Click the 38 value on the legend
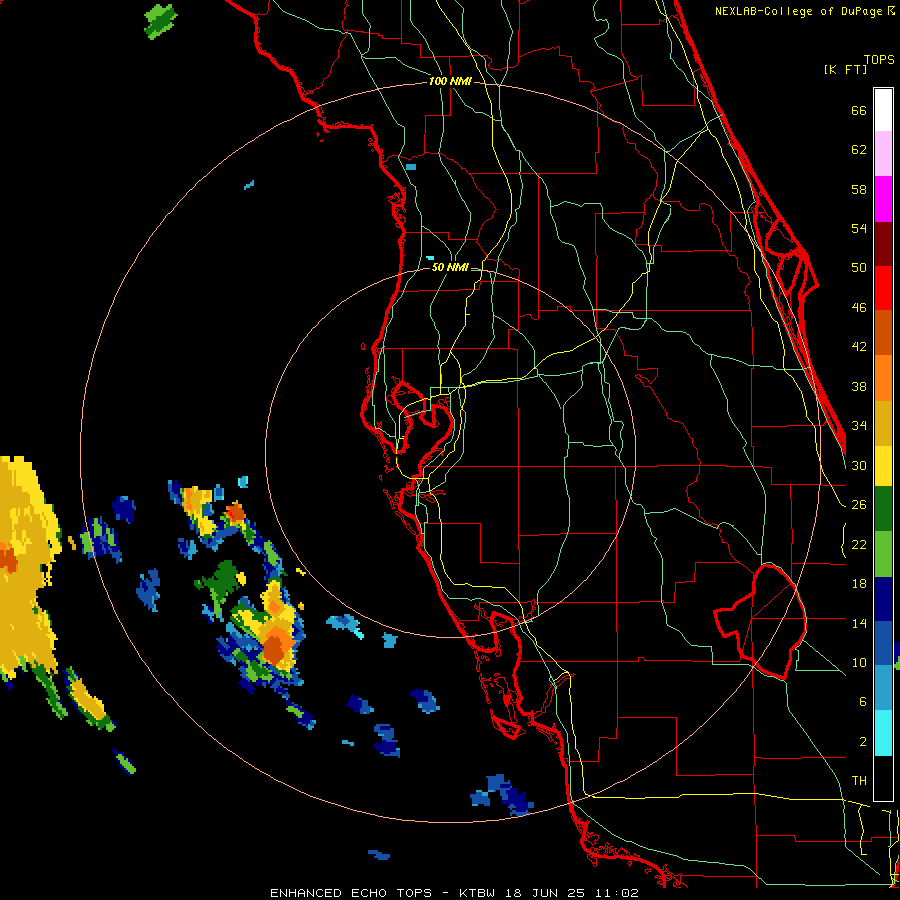The image size is (900, 900). [859, 386]
